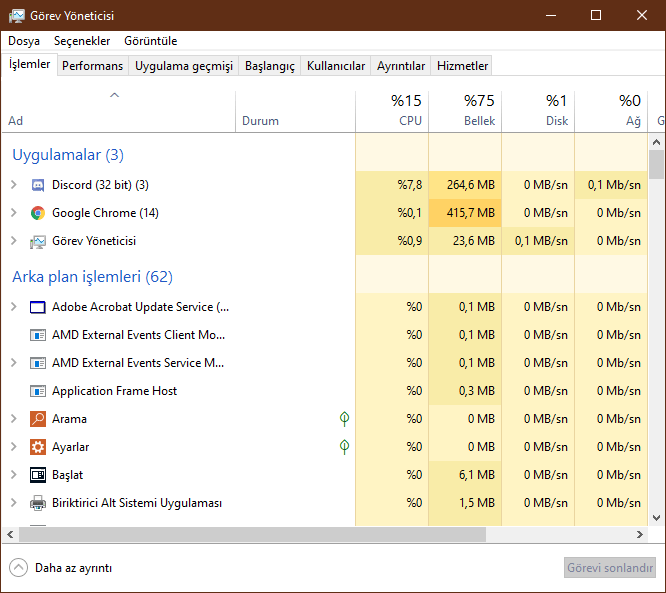
Task: Click the 415,7 MB Chrome memory value
Action: (x=471, y=213)
